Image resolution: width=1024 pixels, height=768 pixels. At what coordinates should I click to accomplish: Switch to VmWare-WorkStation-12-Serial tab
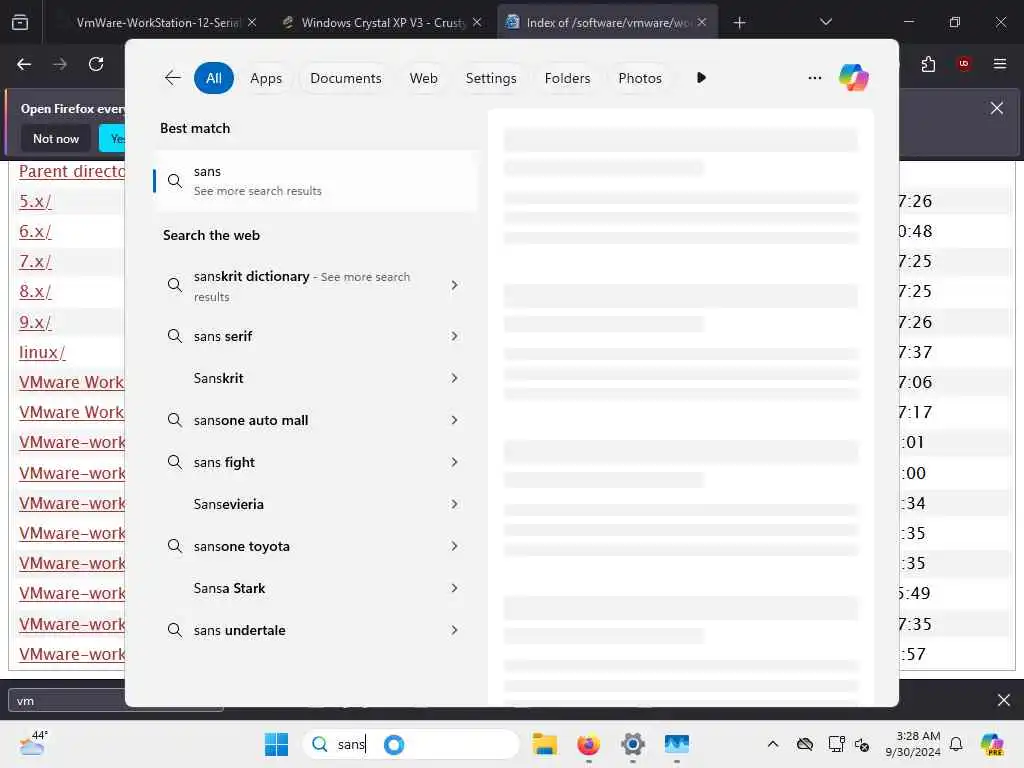157,23
